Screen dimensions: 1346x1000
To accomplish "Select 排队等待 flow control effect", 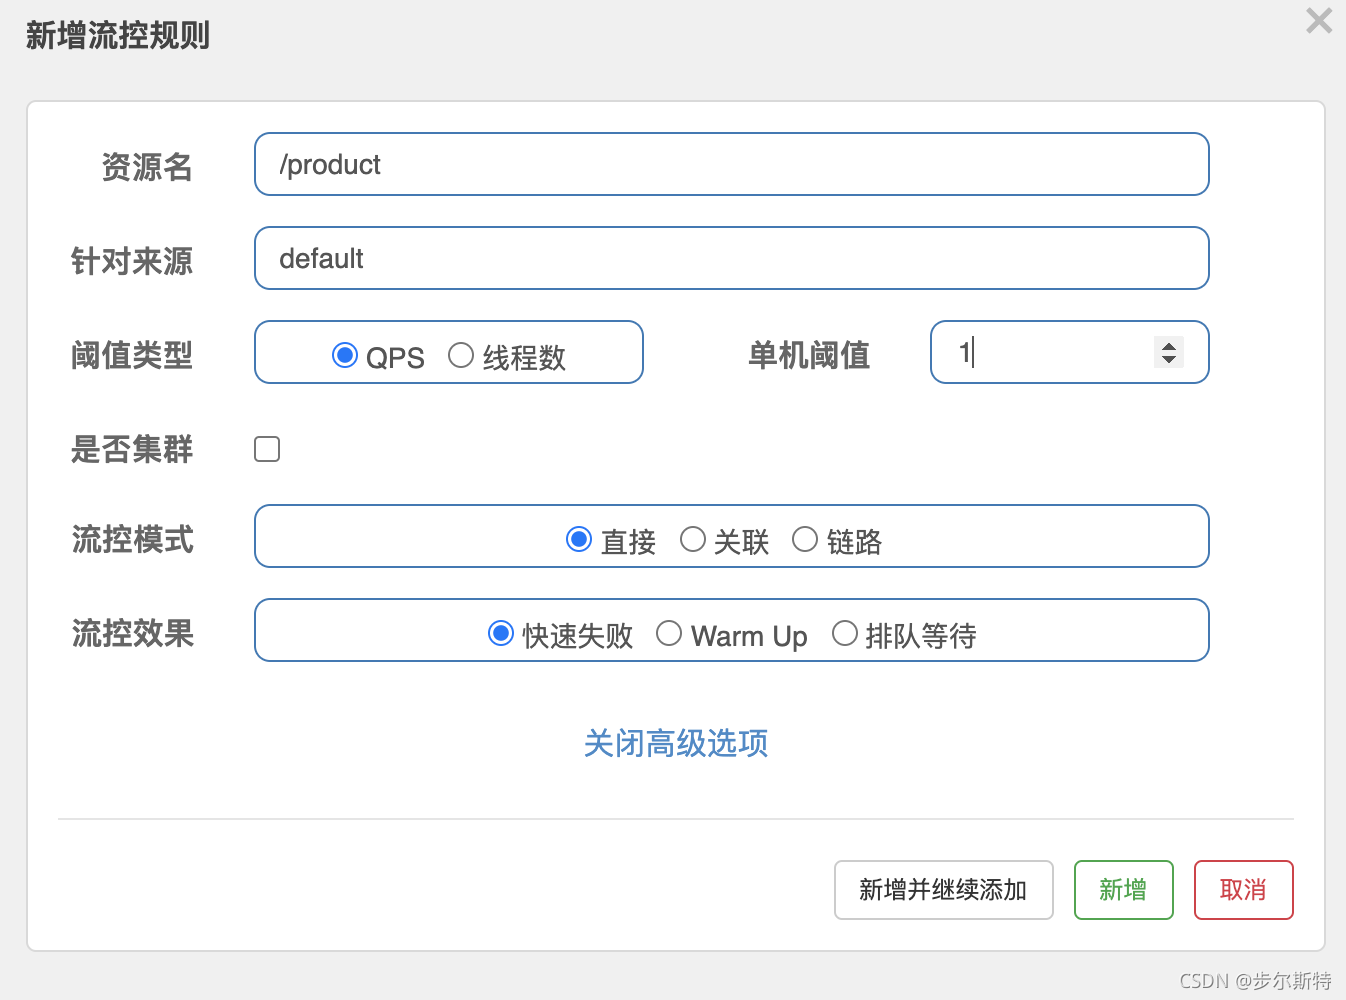I will 845,633.
